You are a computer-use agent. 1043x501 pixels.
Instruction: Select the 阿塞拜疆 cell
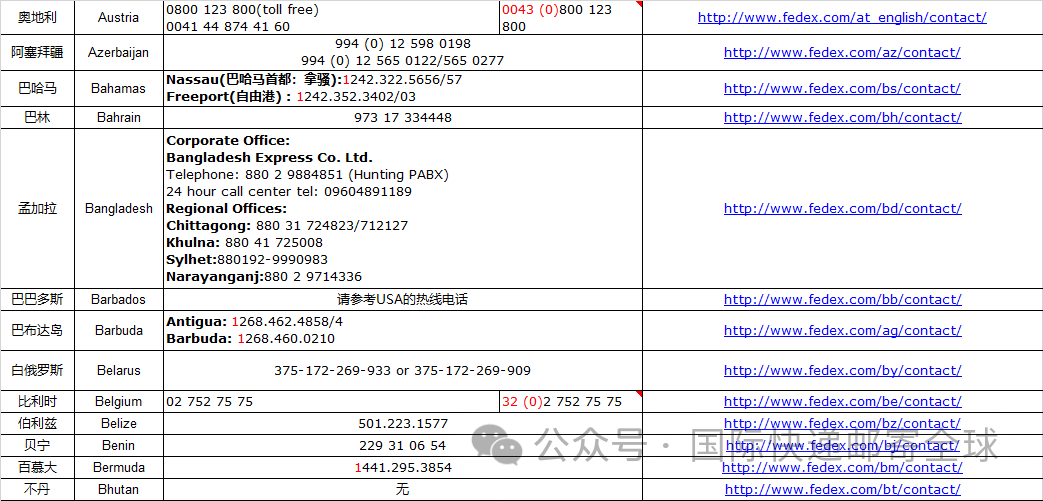tap(37, 53)
